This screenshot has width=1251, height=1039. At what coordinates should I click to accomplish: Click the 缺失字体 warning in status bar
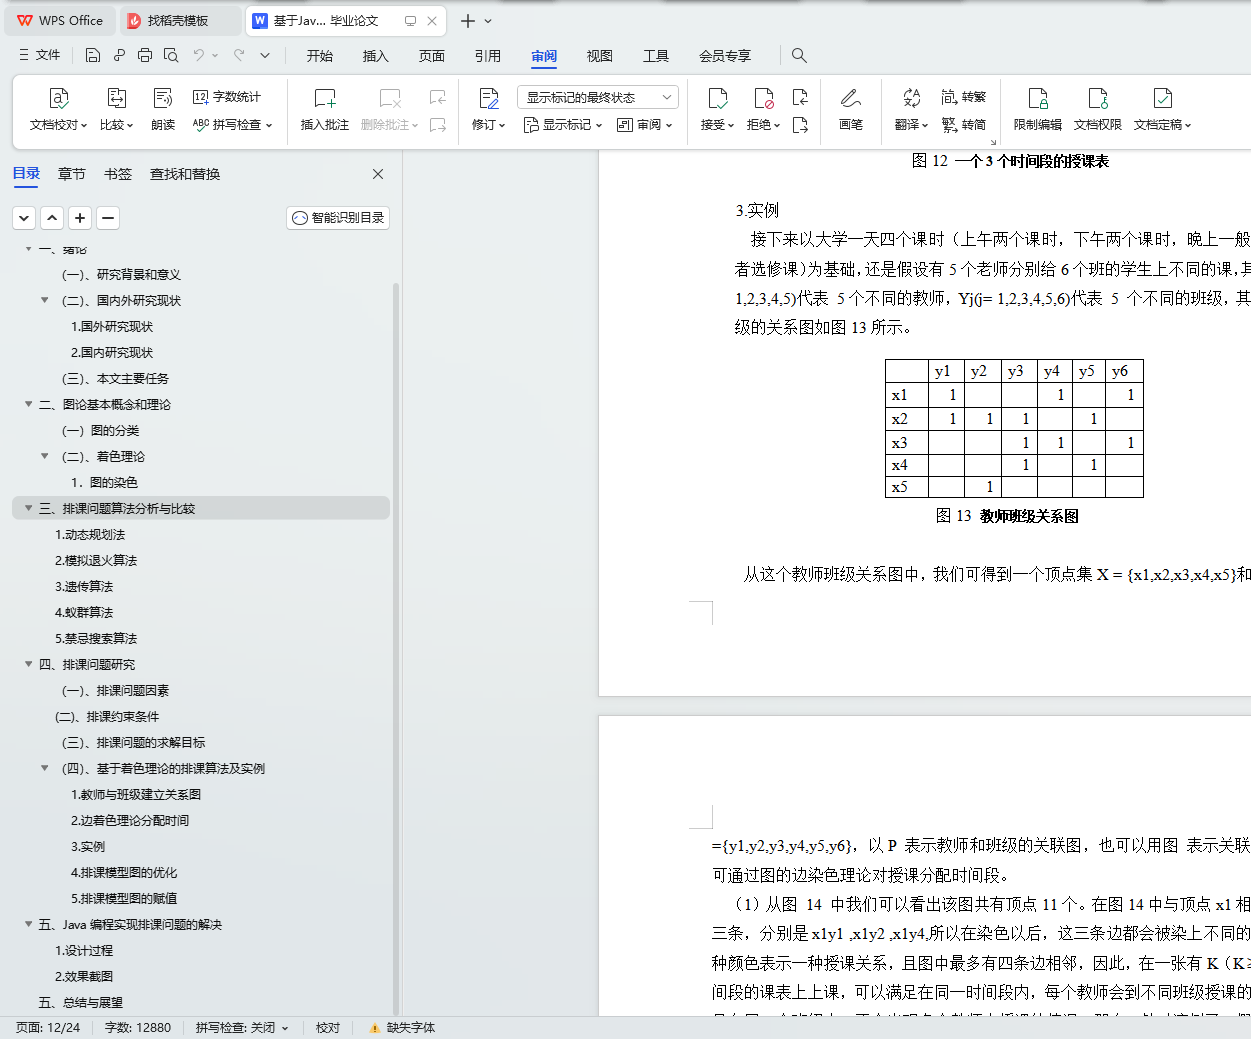(402, 1028)
